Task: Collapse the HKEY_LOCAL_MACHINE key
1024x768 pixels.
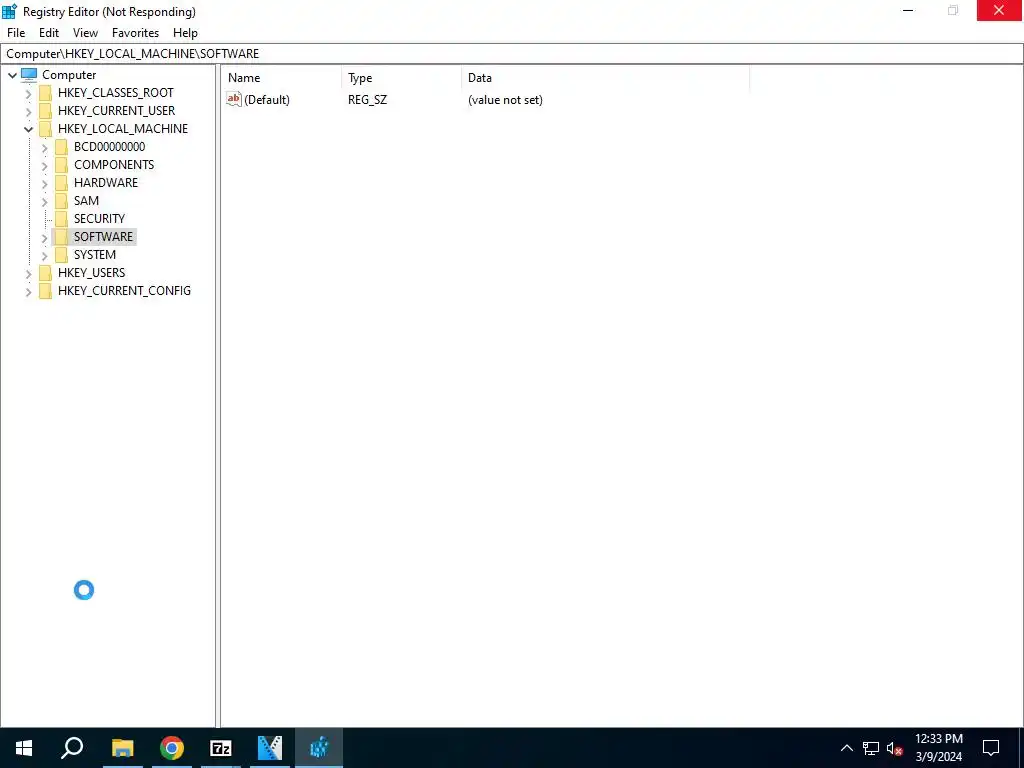Action: click(28, 129)
